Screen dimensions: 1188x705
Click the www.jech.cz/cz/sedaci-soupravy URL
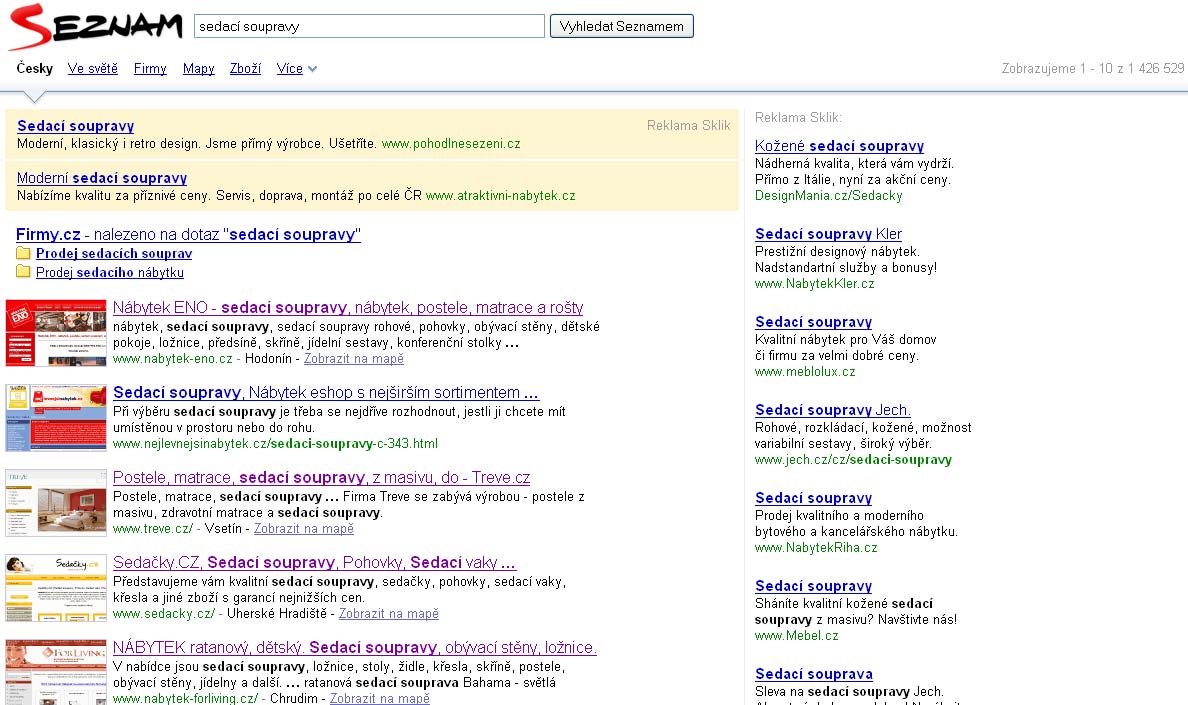click(853, 459)
